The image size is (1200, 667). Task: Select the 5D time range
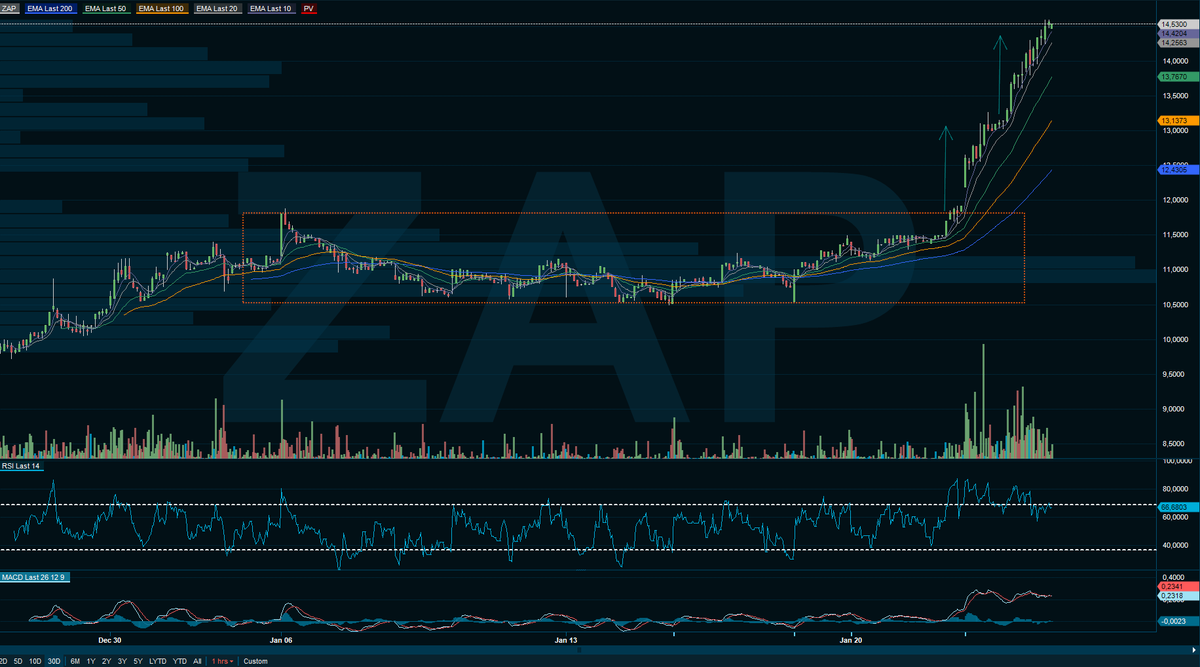19,661
